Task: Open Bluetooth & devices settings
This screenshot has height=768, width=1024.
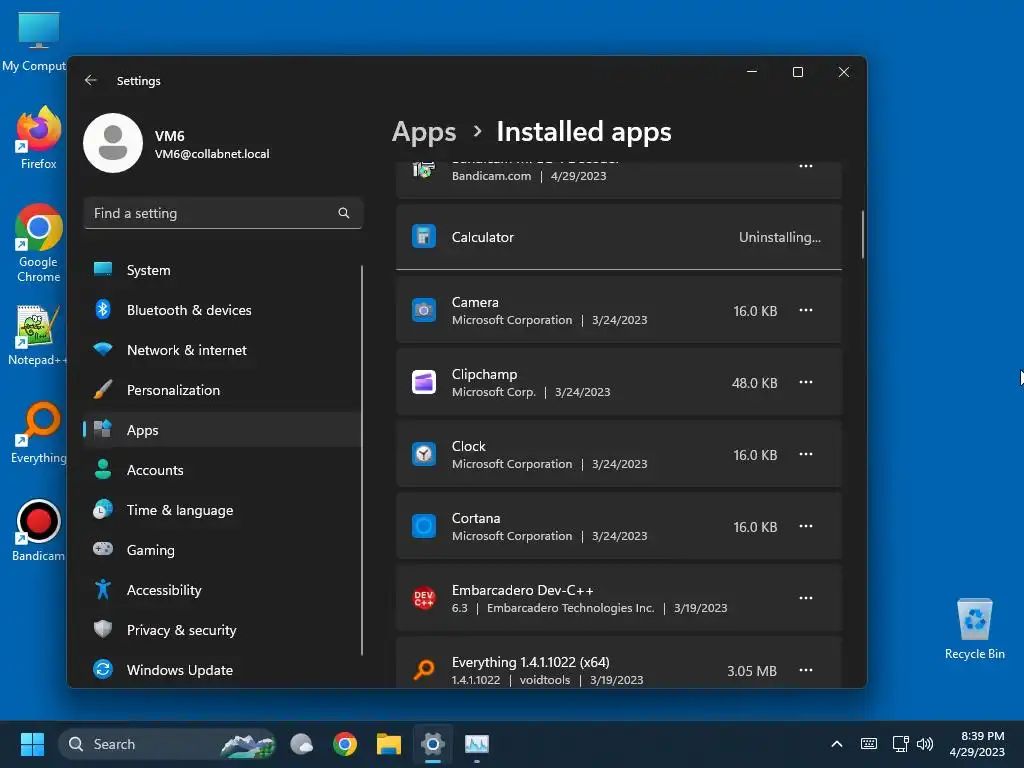Action: 222,310
